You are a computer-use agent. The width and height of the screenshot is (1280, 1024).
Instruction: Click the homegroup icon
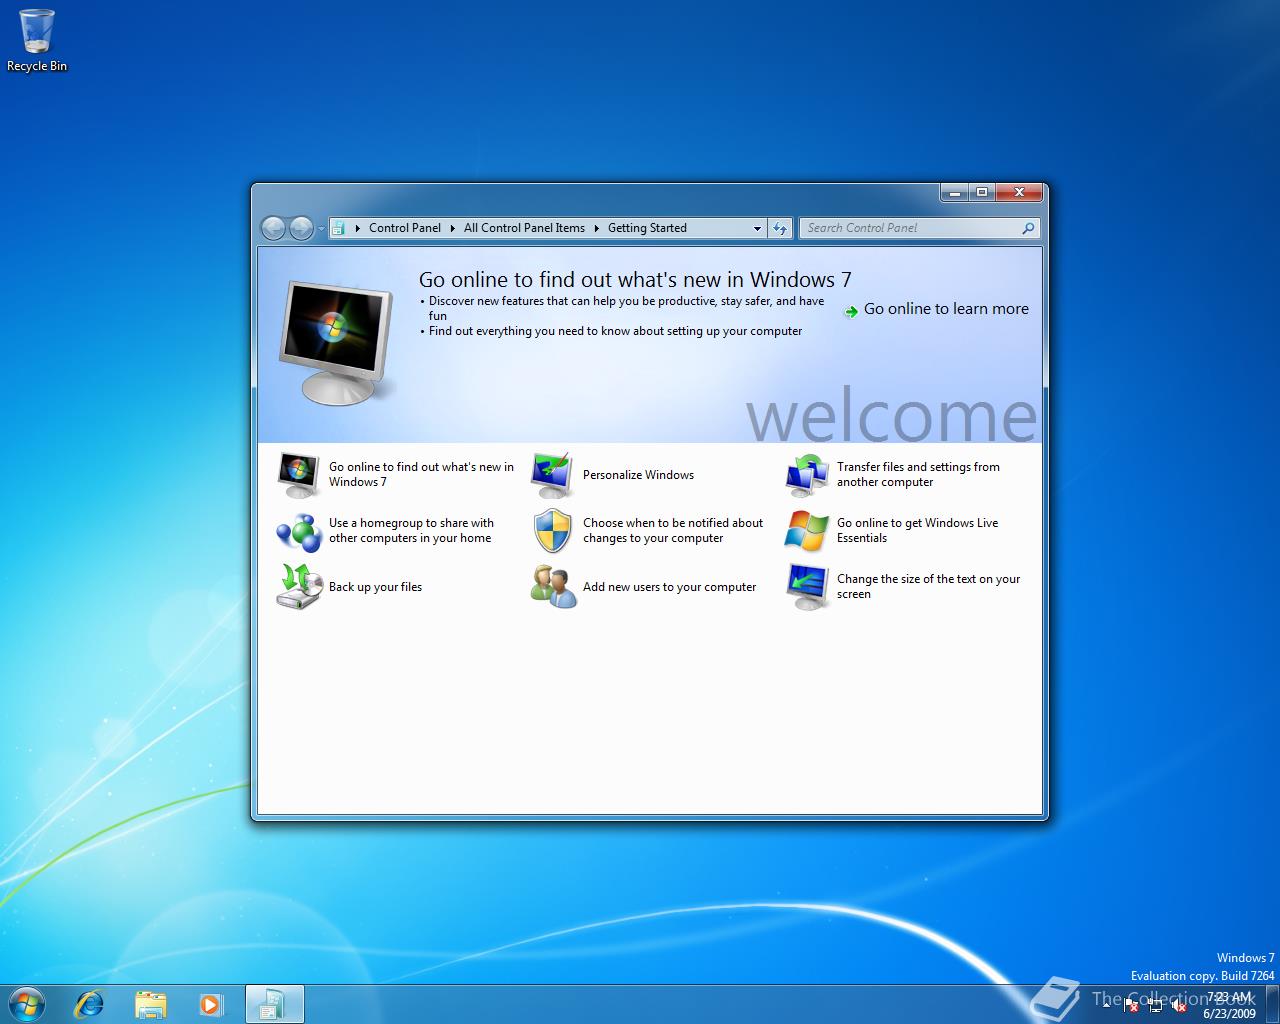[298, 531]
